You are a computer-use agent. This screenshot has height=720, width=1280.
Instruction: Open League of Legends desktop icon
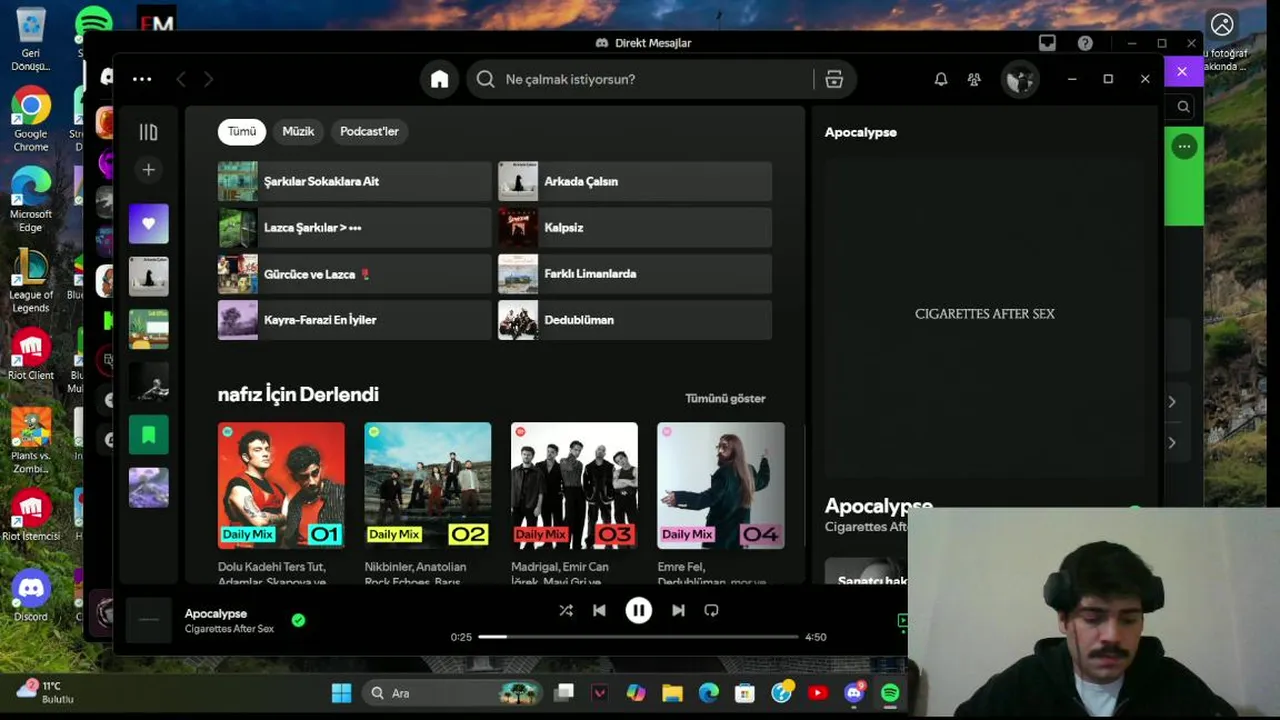(x=31, y=281)
